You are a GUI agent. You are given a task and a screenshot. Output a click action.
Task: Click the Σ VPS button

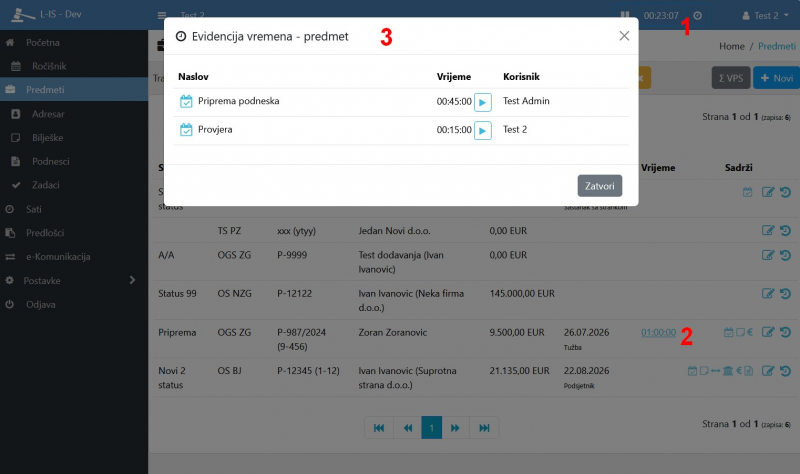coord(731,78)
